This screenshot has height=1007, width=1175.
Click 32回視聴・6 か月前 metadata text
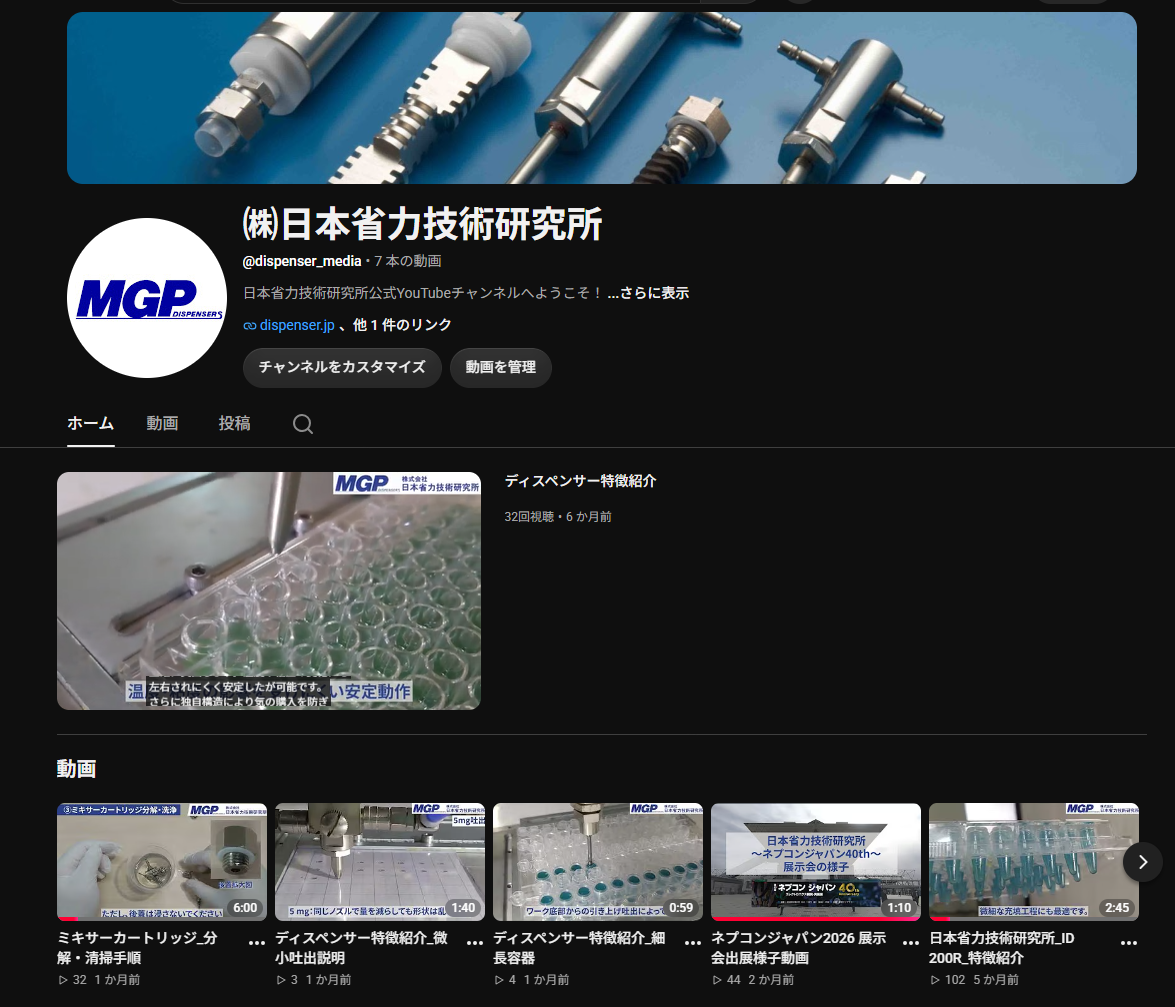558,517
